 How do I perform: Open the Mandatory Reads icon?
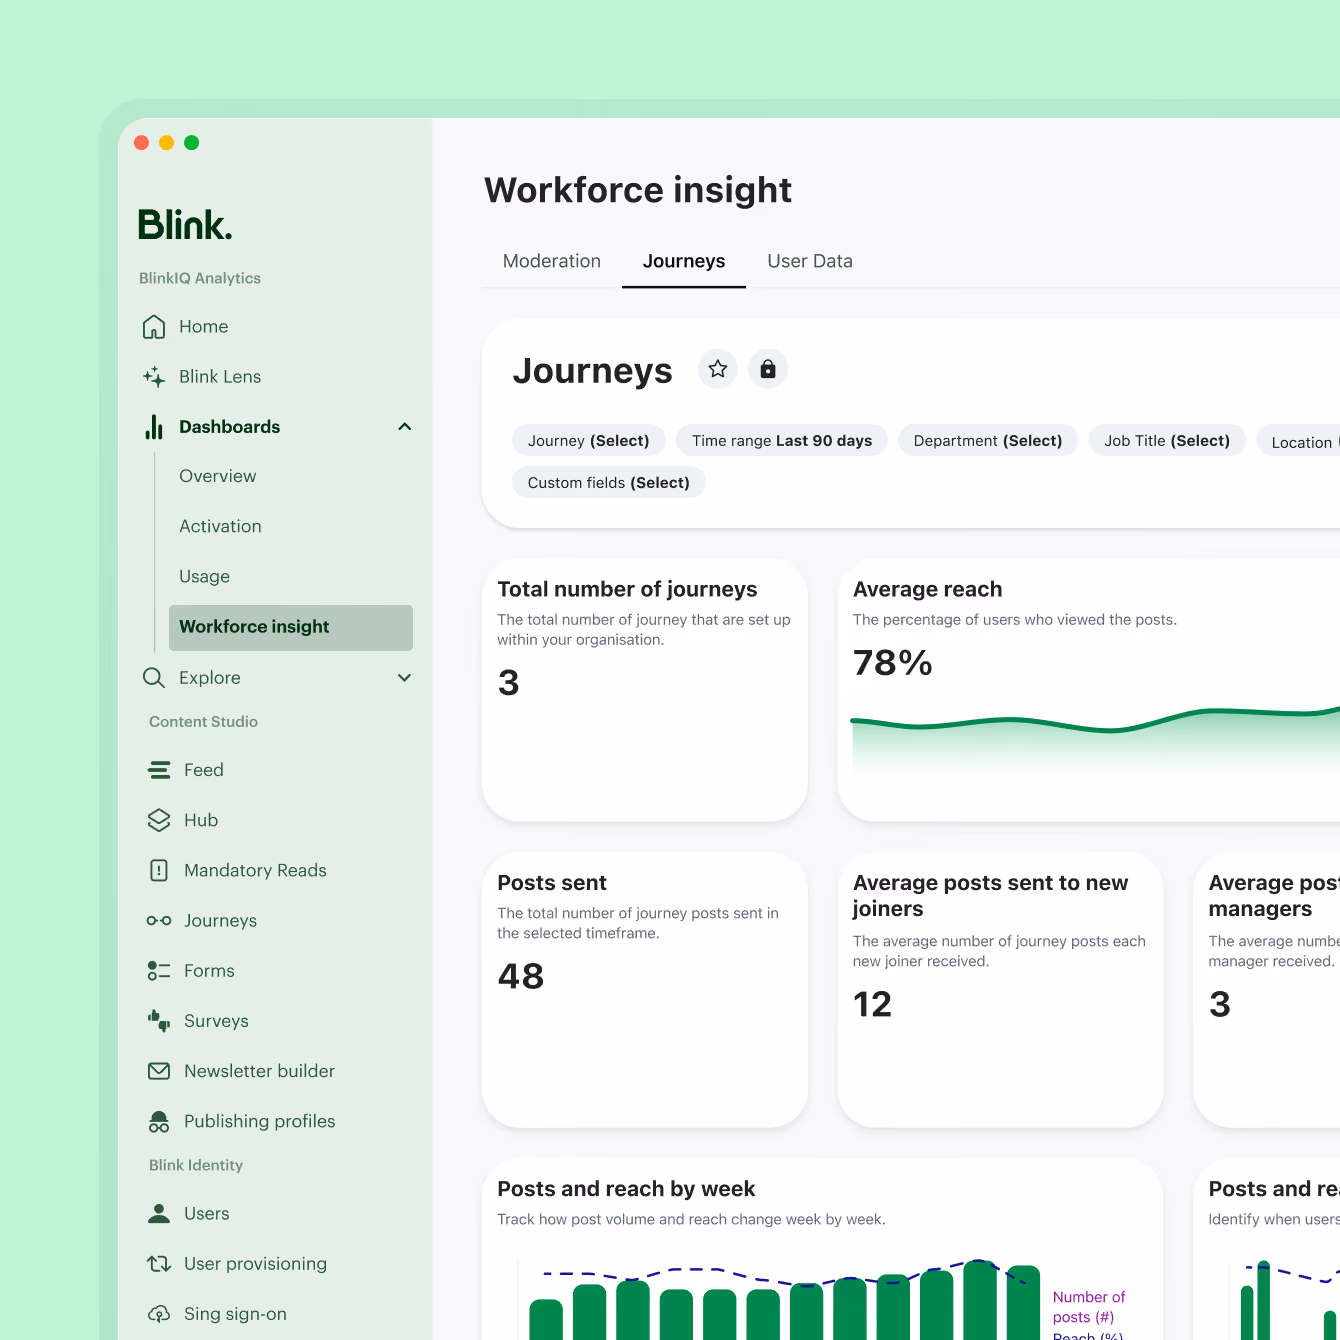click(x=159, y=870)
